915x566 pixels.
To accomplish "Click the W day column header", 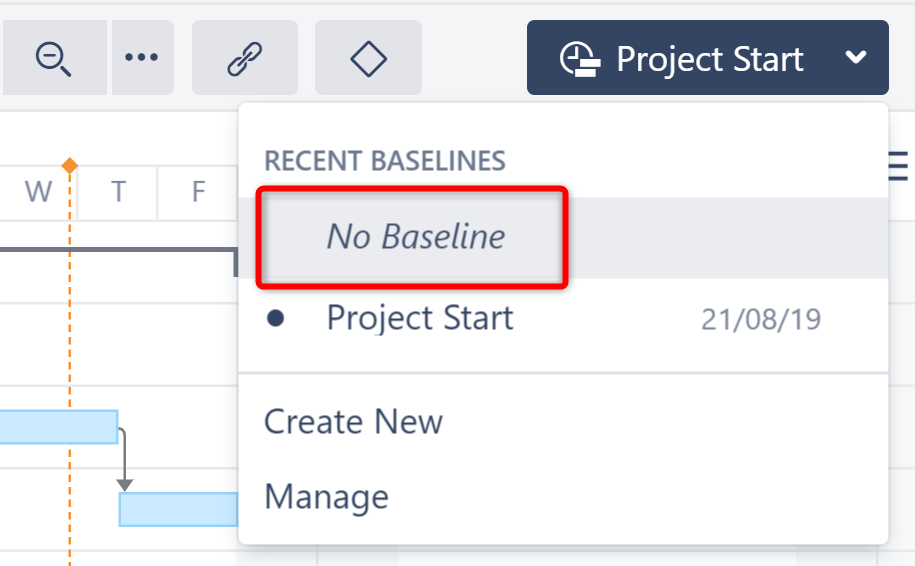I will pyautogui.click(x=38, y=191).
